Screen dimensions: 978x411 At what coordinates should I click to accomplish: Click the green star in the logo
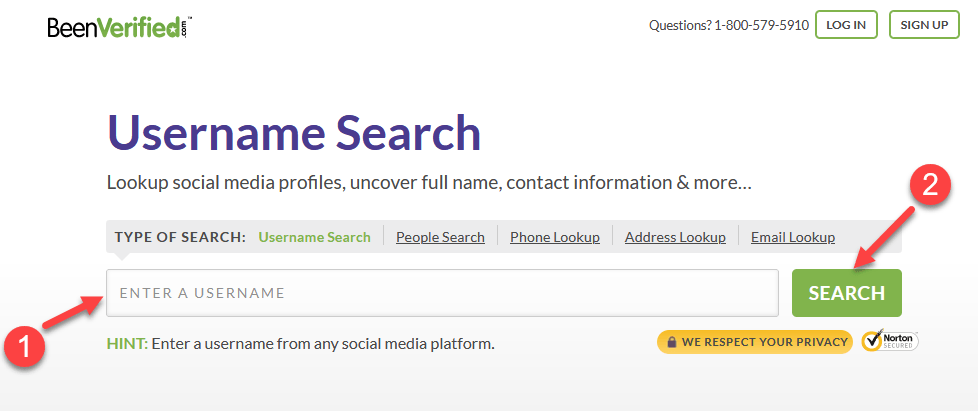coord(172,30)
